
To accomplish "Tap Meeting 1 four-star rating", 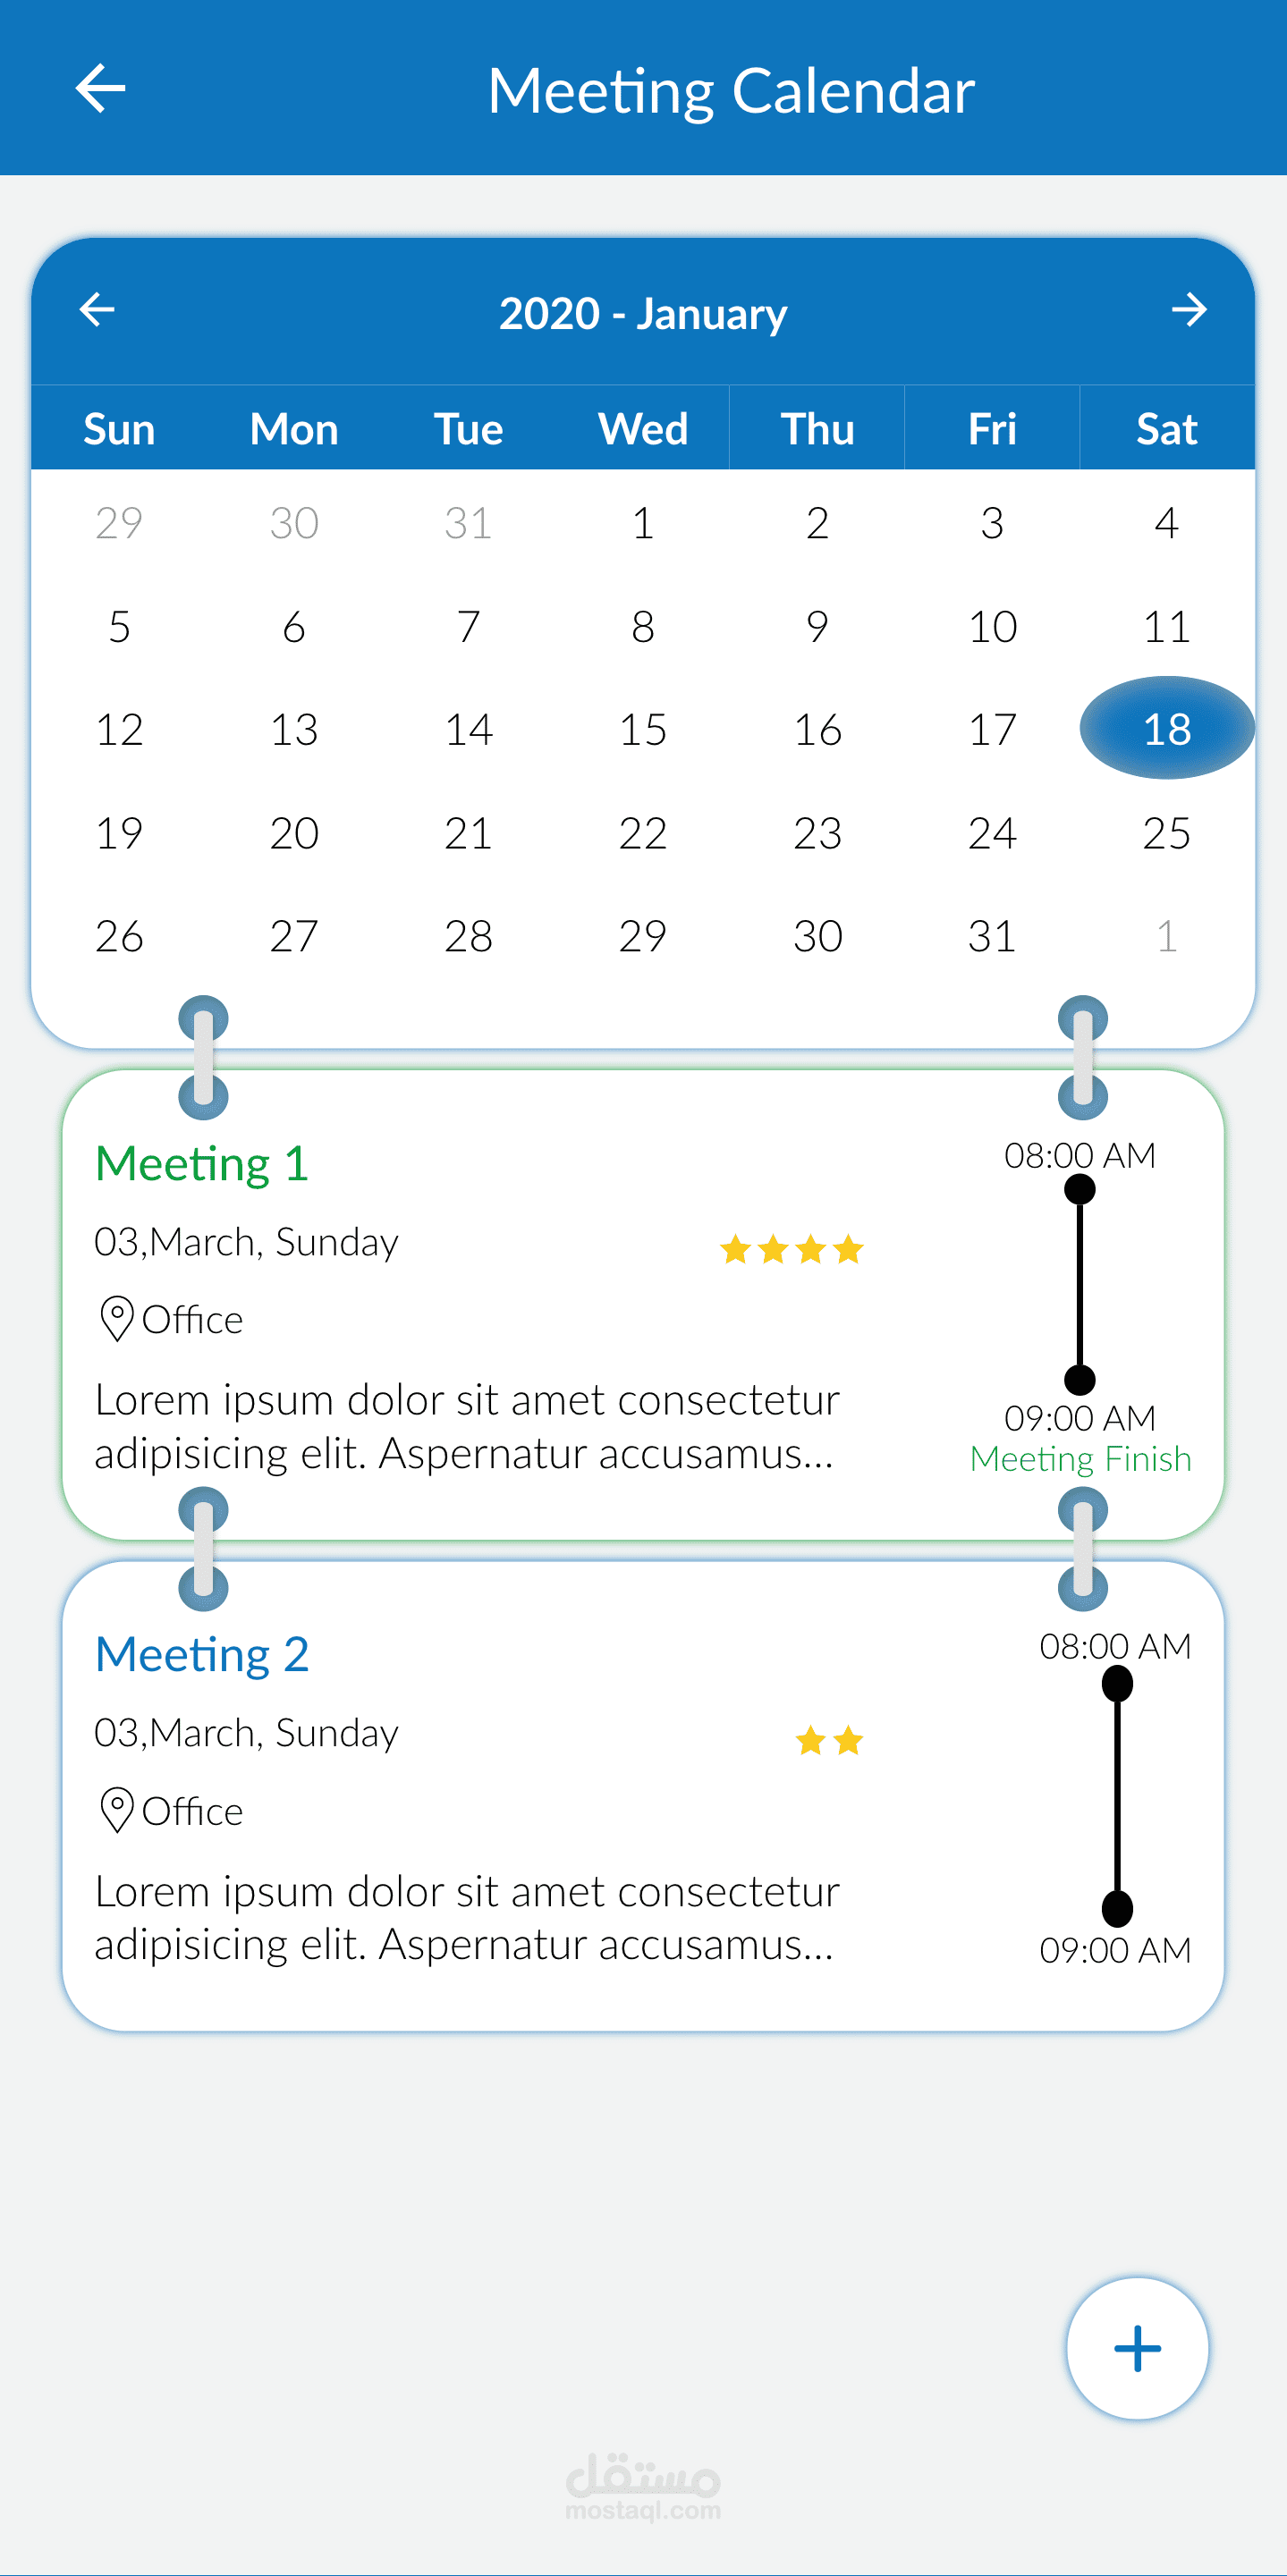I will 791,1249.
